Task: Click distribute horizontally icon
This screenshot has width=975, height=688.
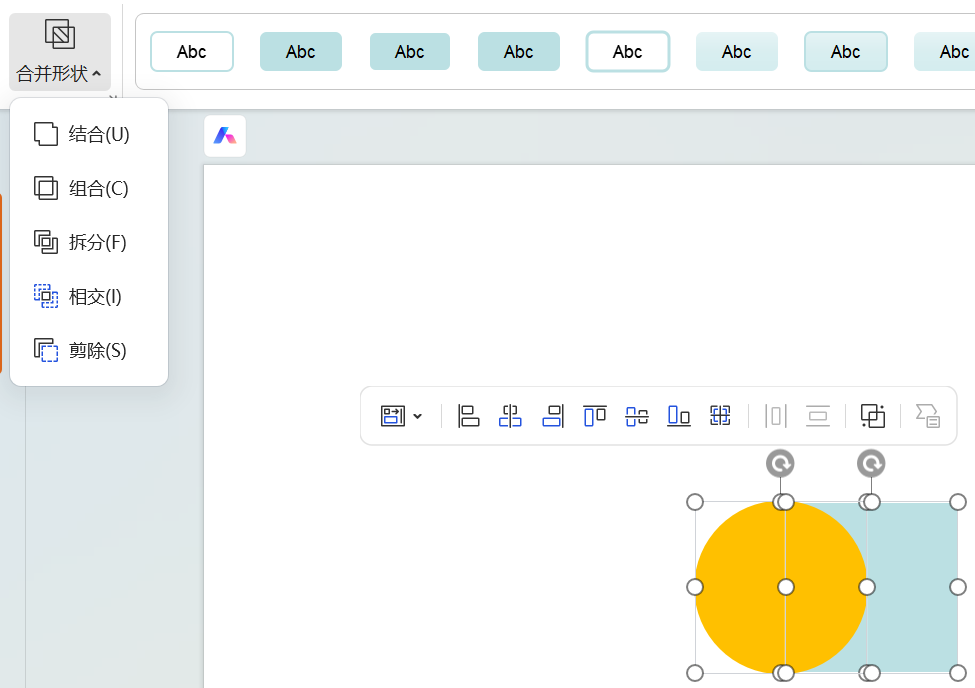Action: [x=775, y=416]
